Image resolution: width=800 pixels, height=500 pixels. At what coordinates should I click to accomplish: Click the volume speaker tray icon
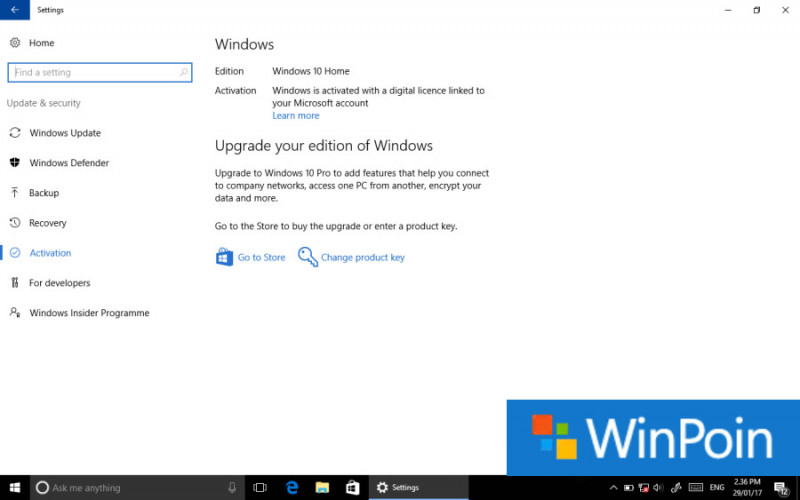pos(659,488)
